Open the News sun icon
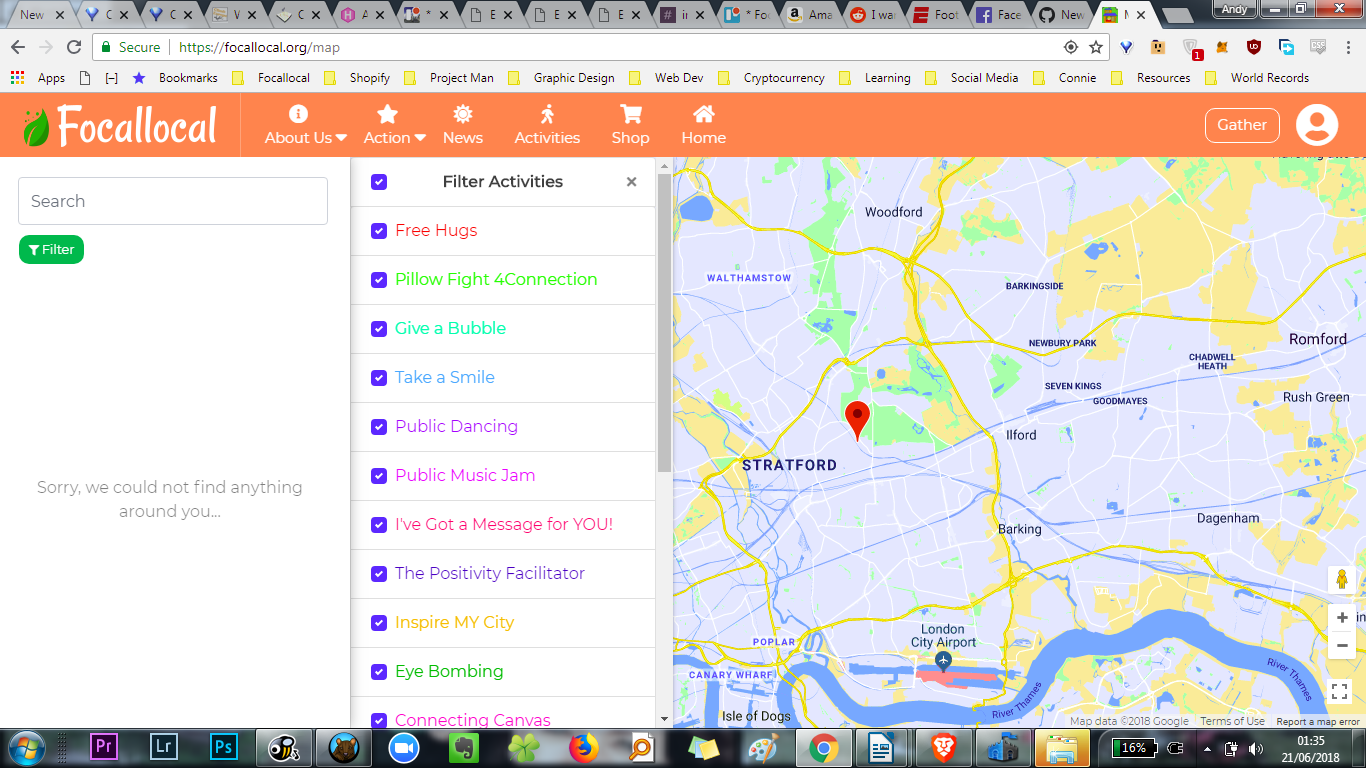This screenshot has width=1366, height=768. click(462, 114)
